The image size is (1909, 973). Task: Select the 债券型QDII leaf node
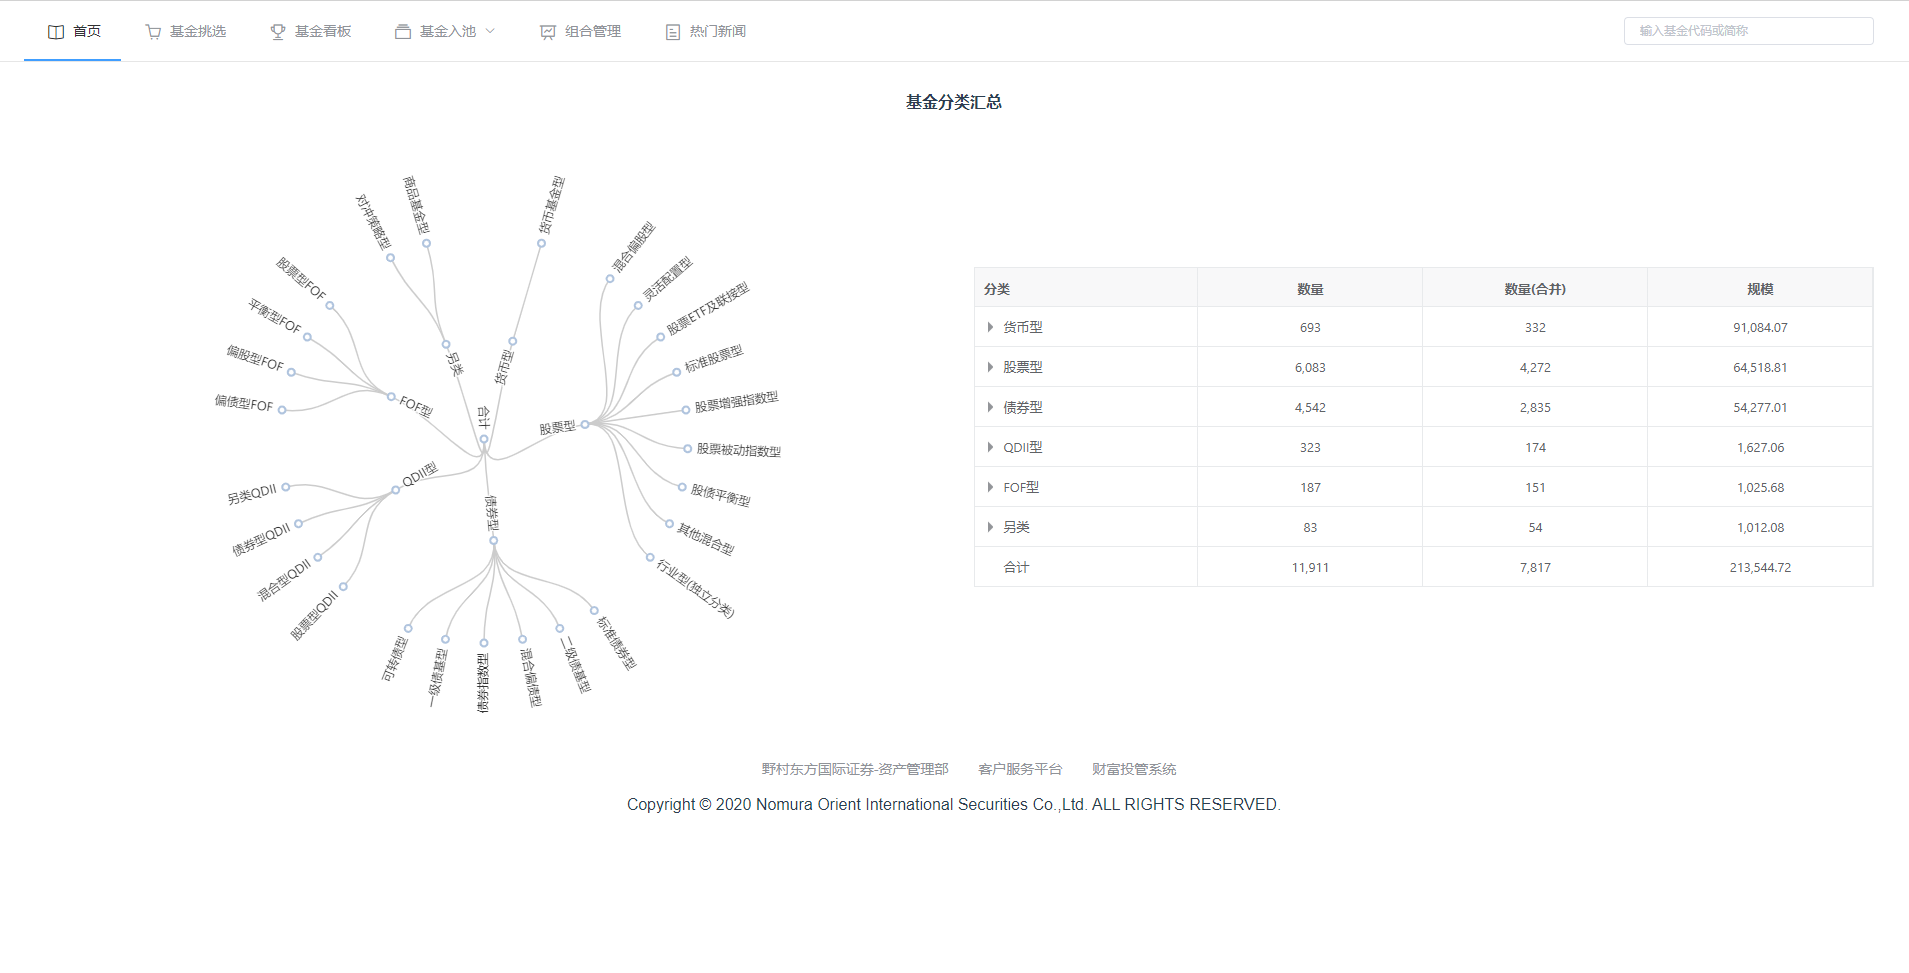pos(298,523)
